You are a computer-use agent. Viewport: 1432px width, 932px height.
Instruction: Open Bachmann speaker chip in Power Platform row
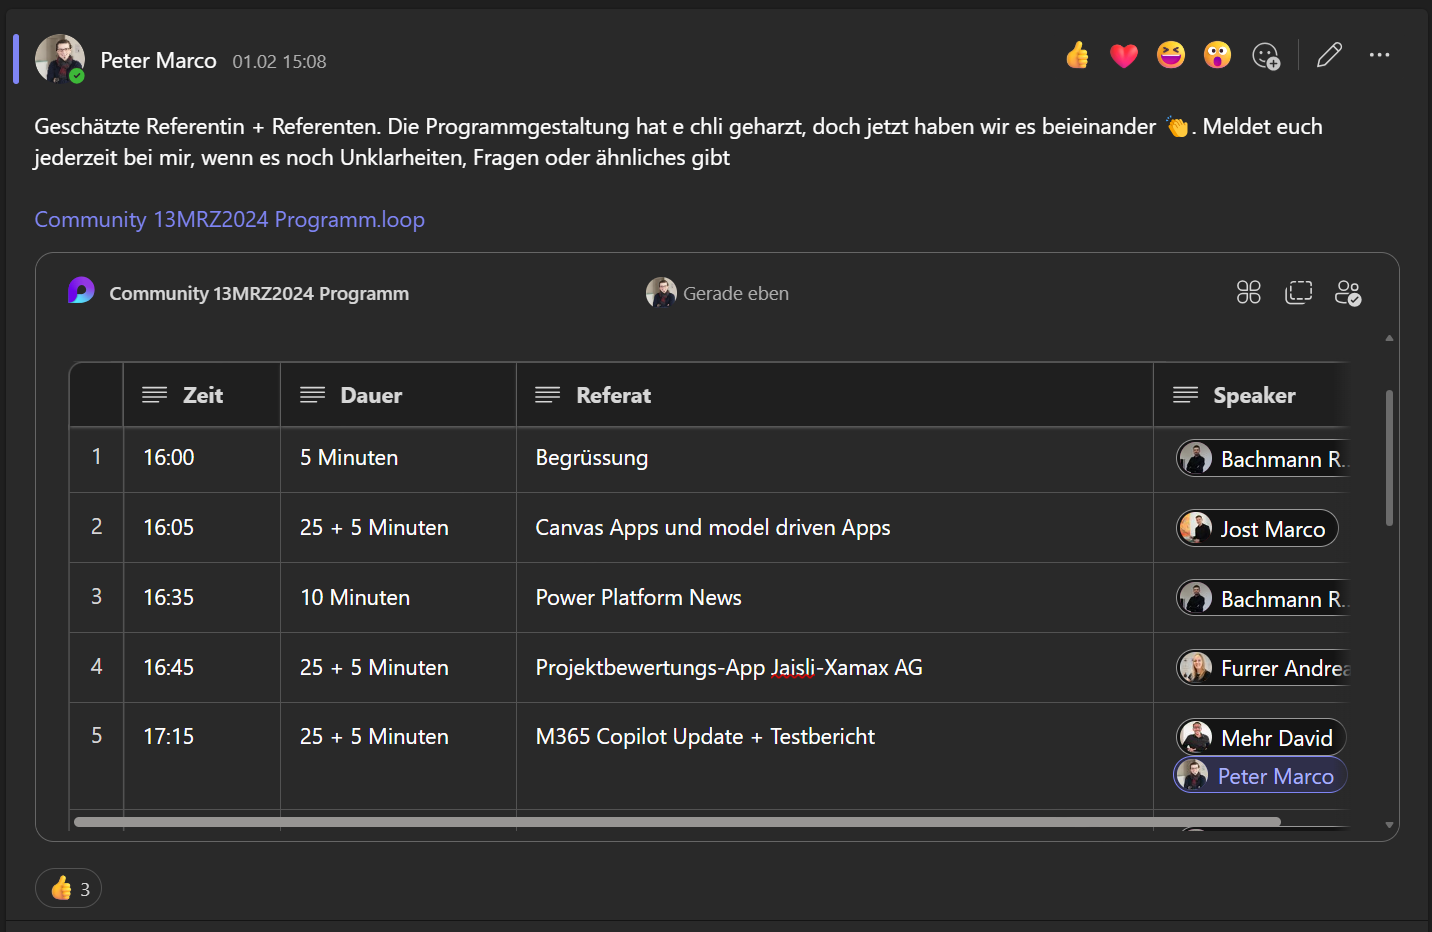(1263, 598)
